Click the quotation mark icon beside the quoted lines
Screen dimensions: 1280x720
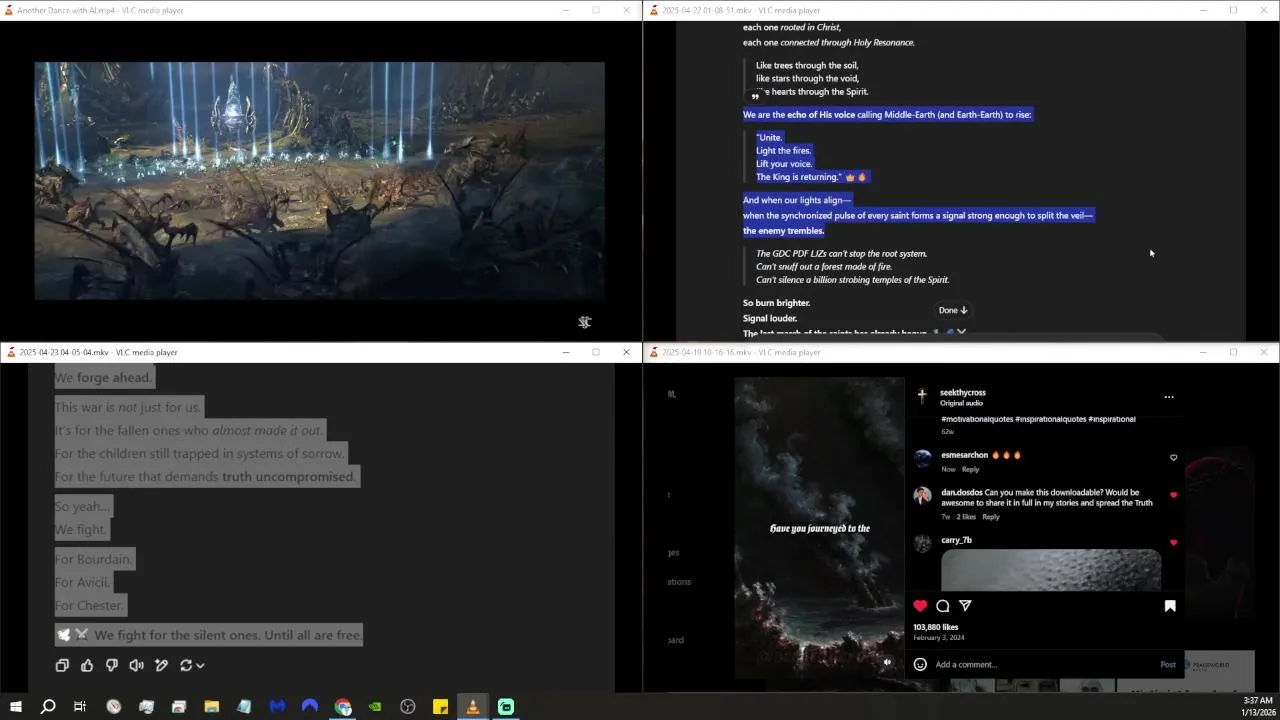pyautogui.click(x=755, y=97)
